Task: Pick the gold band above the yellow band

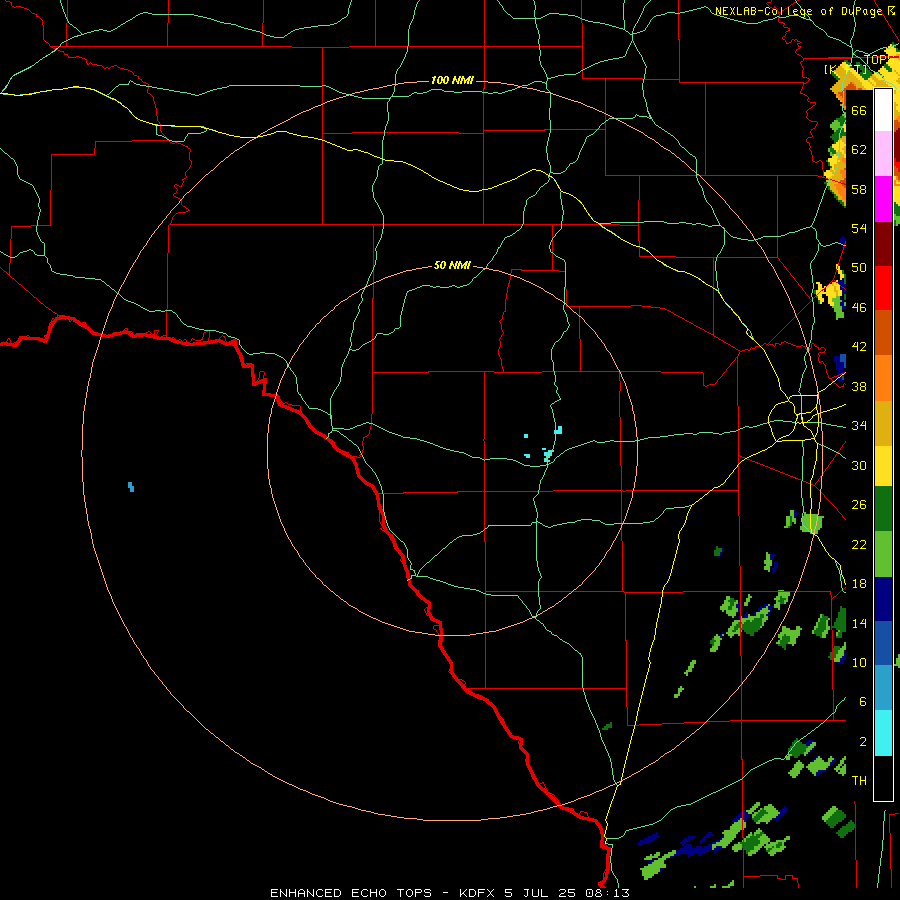Action: tap(883, 424)
